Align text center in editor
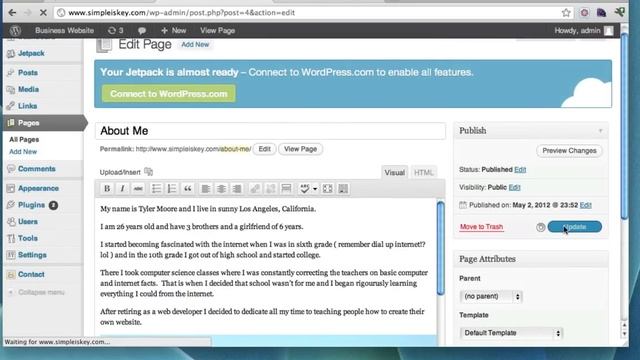Viewport: 640px width, 360px height. click(x=221, y=189)
